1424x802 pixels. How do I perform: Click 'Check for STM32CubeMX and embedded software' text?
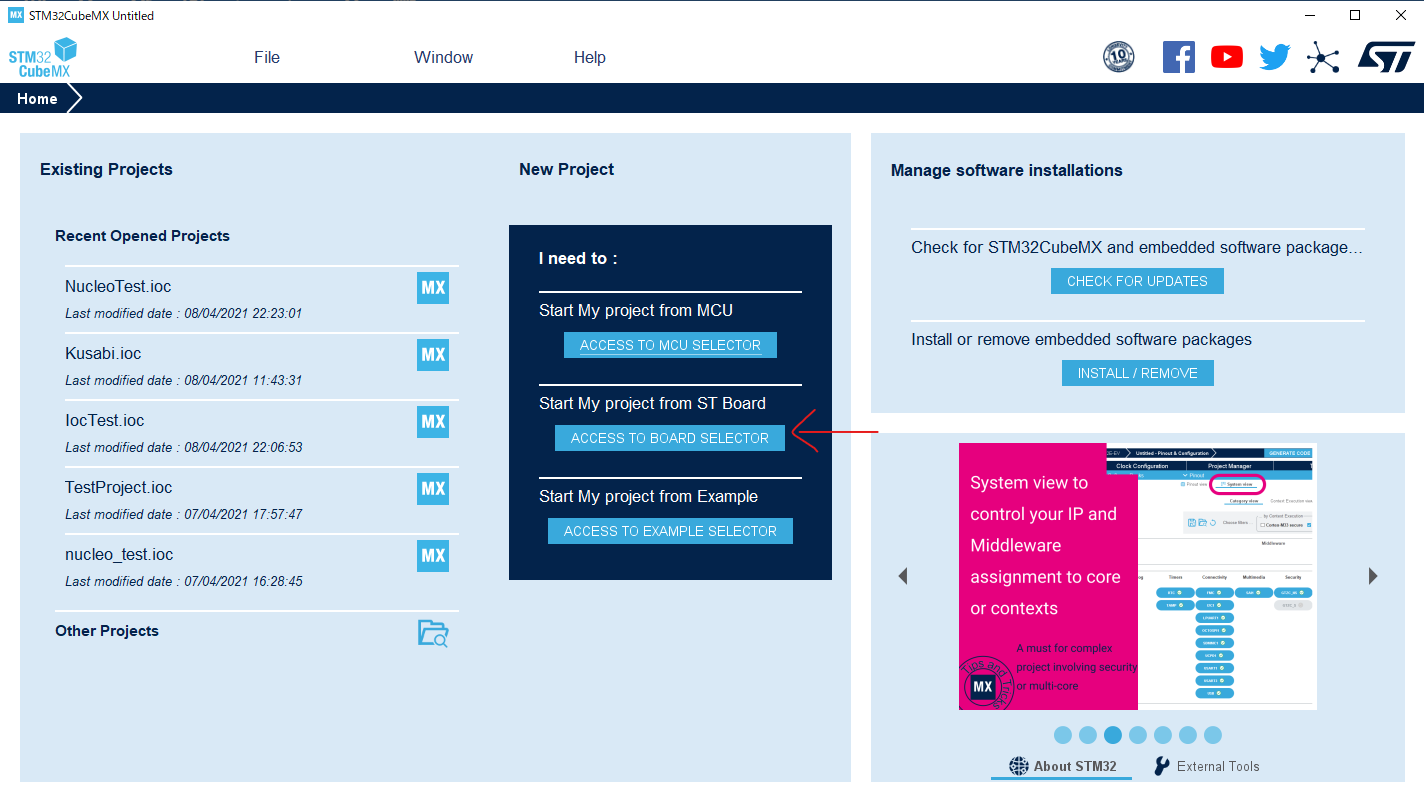pyautogui.click(x=1138, y=247)
